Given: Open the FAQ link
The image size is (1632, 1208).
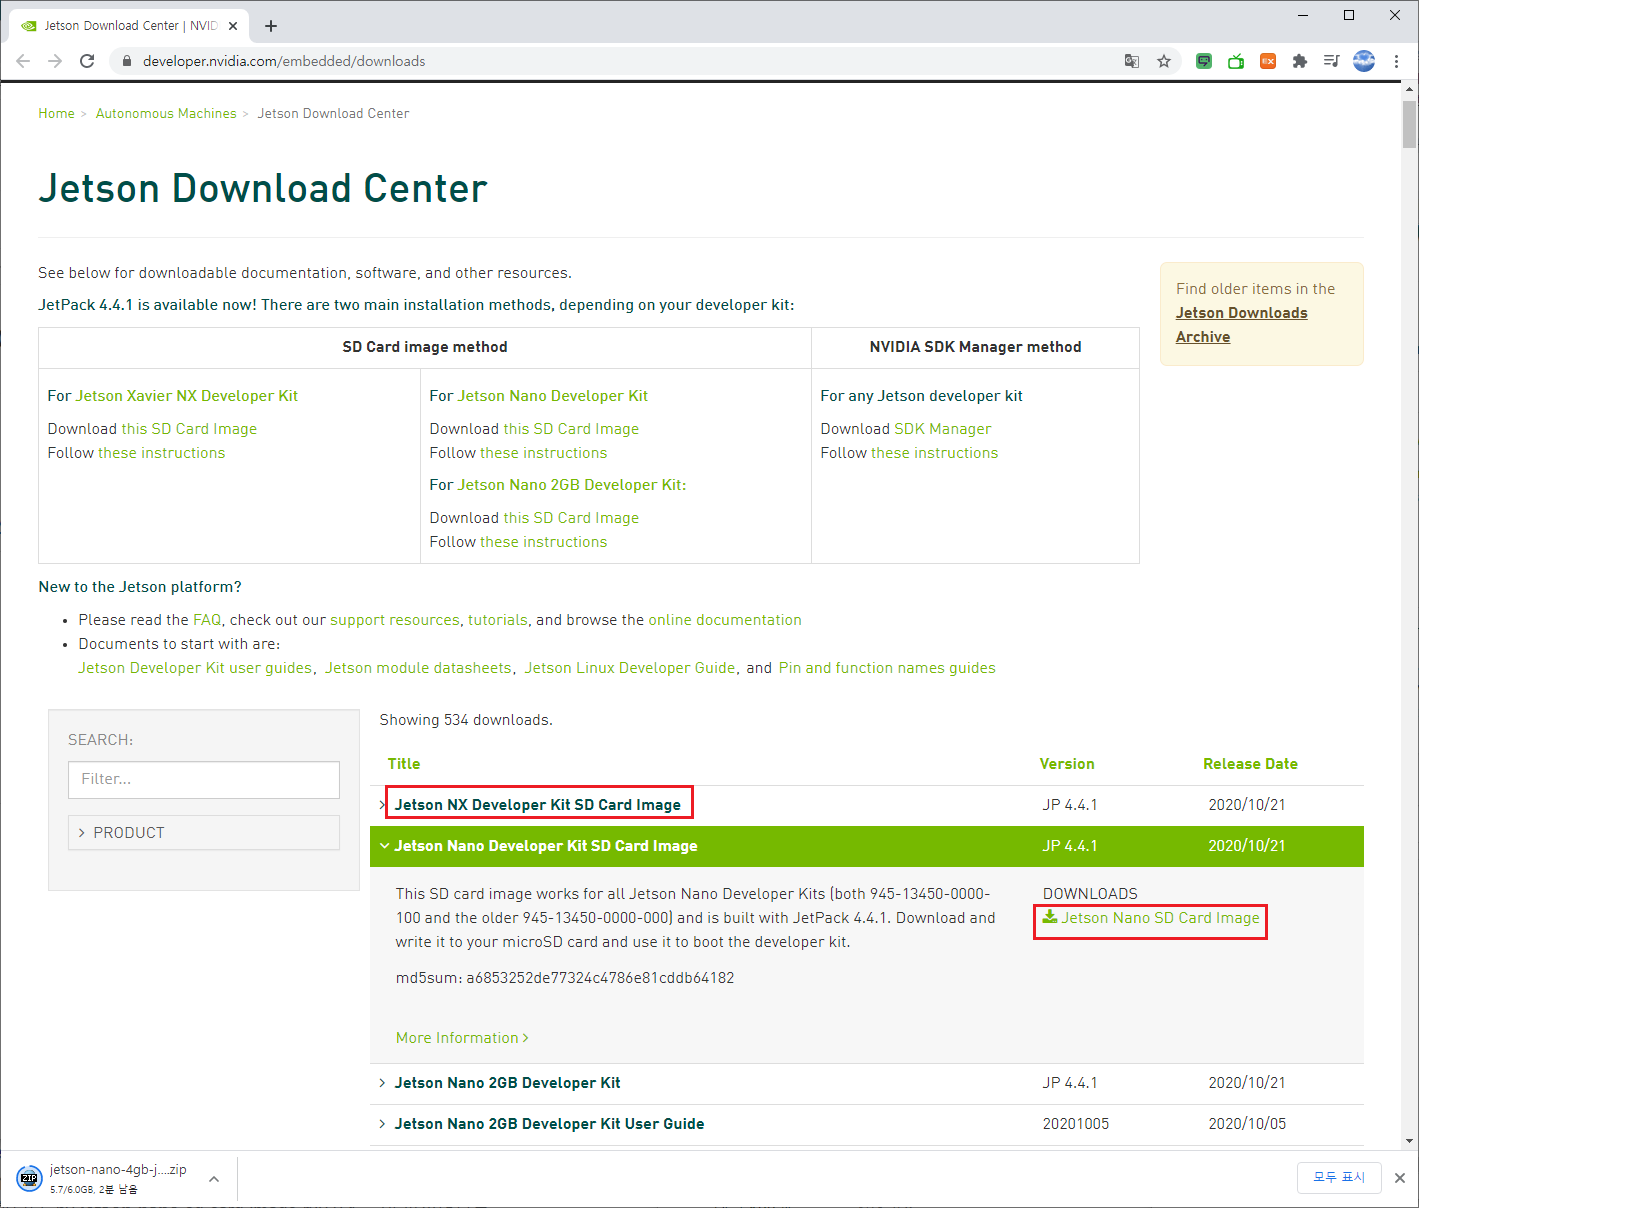Looking at the screenshot, I should [x=207, y=620].
